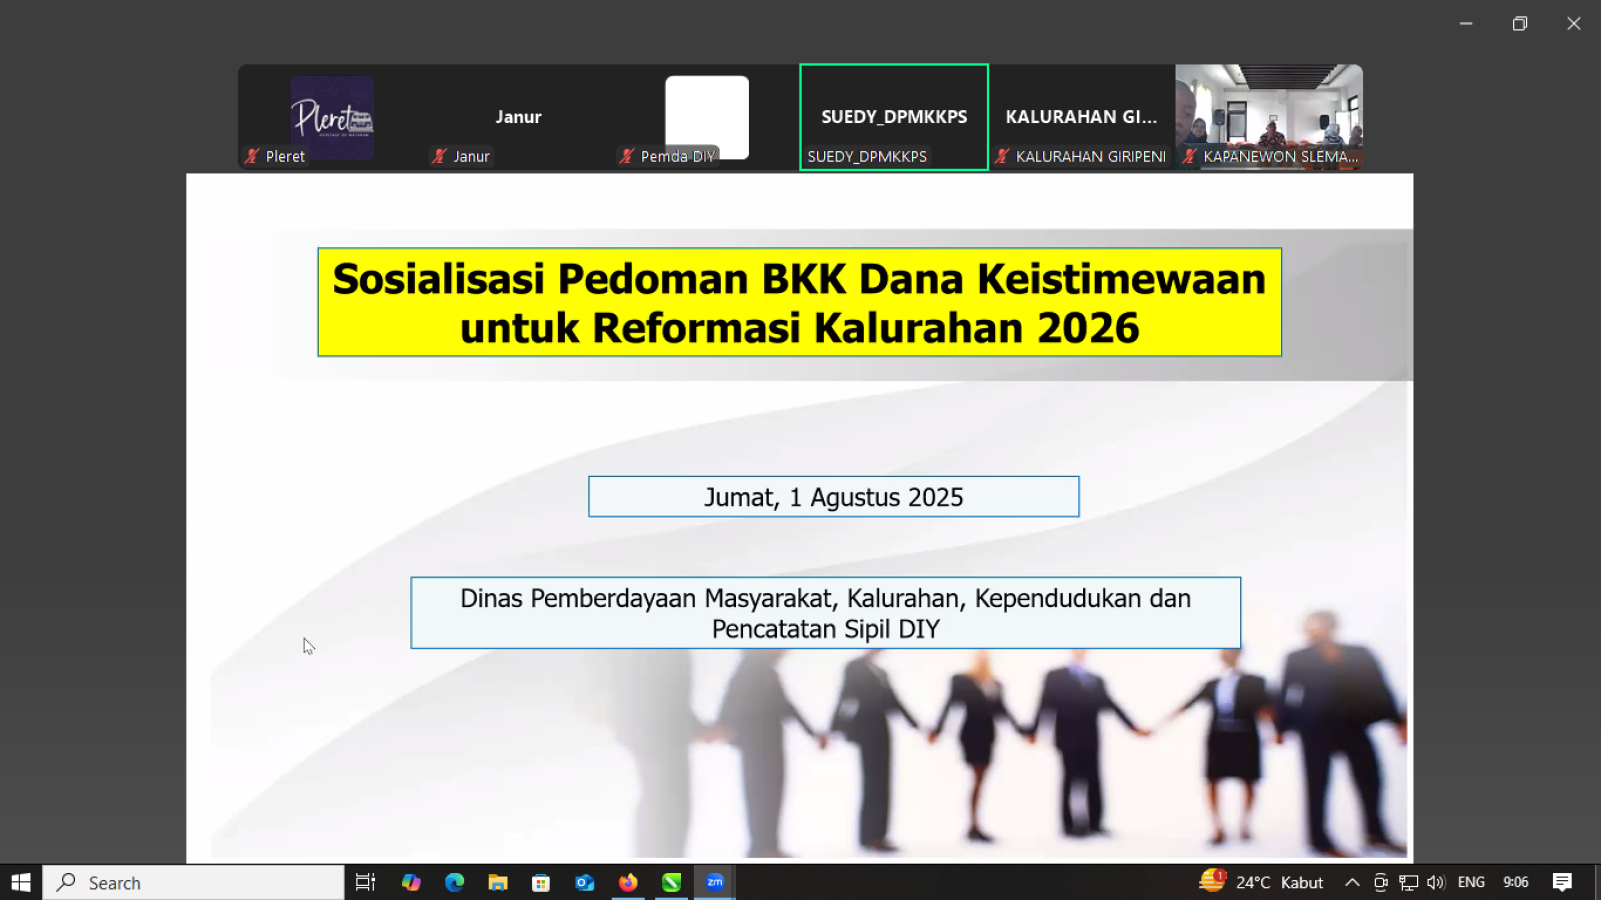
Task: Click muted mic icon beside Pemda DIY
Action: pyautogui.click(x=627, y=156)
